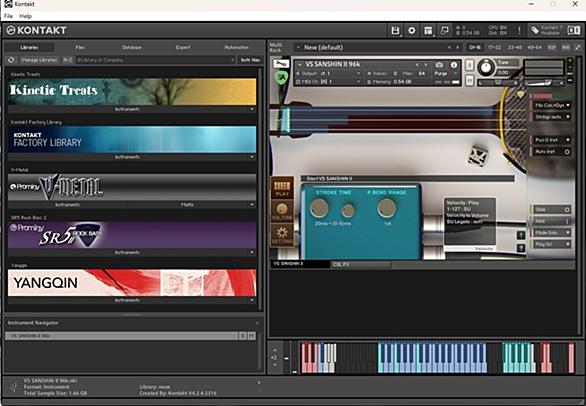Screen dimensions: 586x406
Task: Show Yangqin Instruments list
Action: [127, 300]
